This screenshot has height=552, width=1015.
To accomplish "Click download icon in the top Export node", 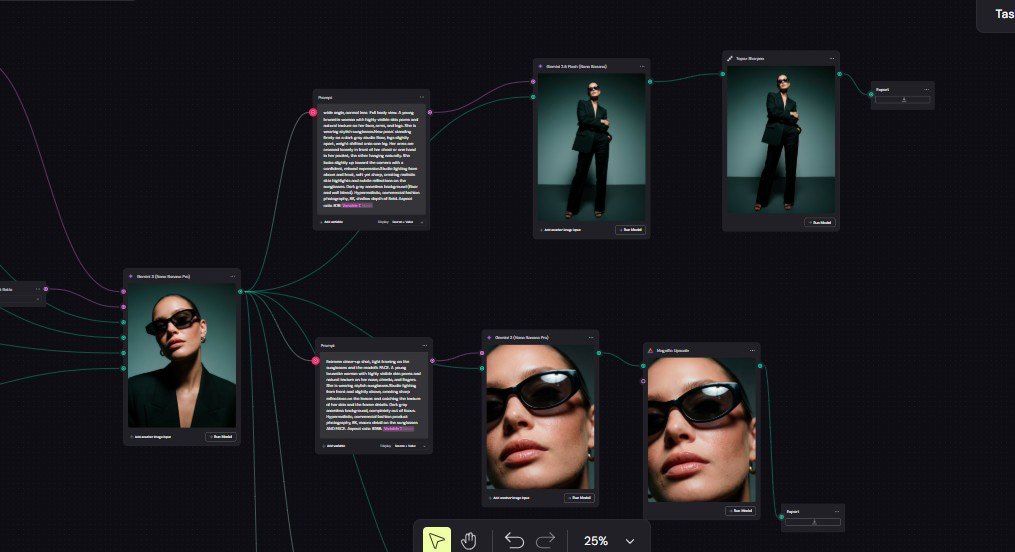I will pos(904,100).
